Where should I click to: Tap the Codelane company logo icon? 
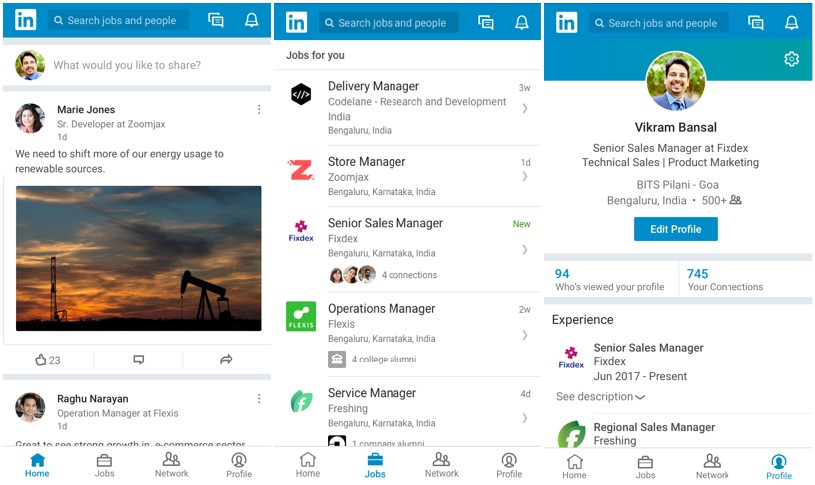pyautogui.click(x=300, y=95)
